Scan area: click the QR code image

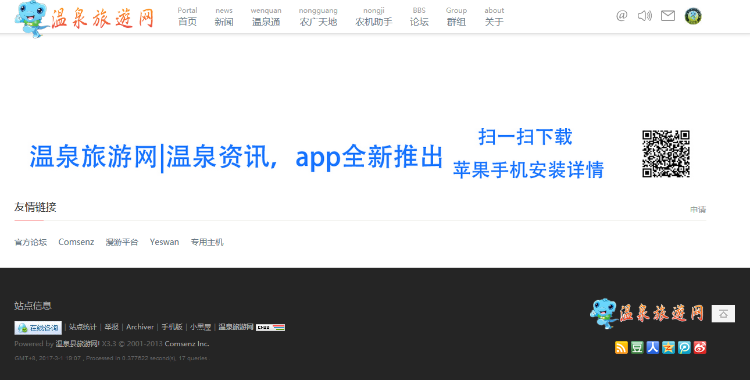pyautogui.click(x=666, y=154)
